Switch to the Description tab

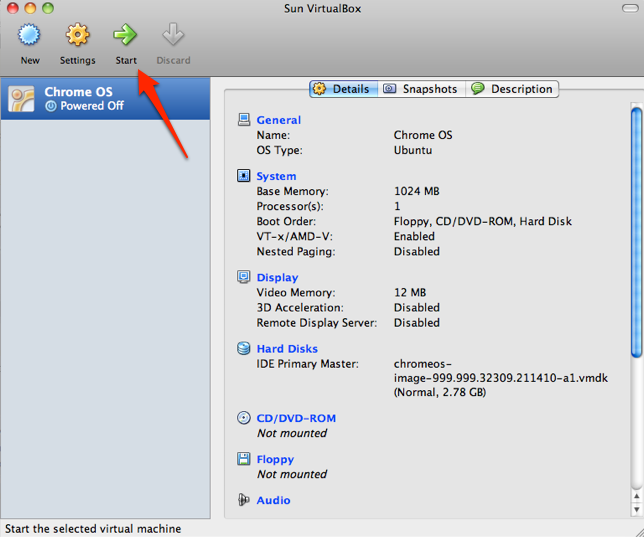click(512, 89)
